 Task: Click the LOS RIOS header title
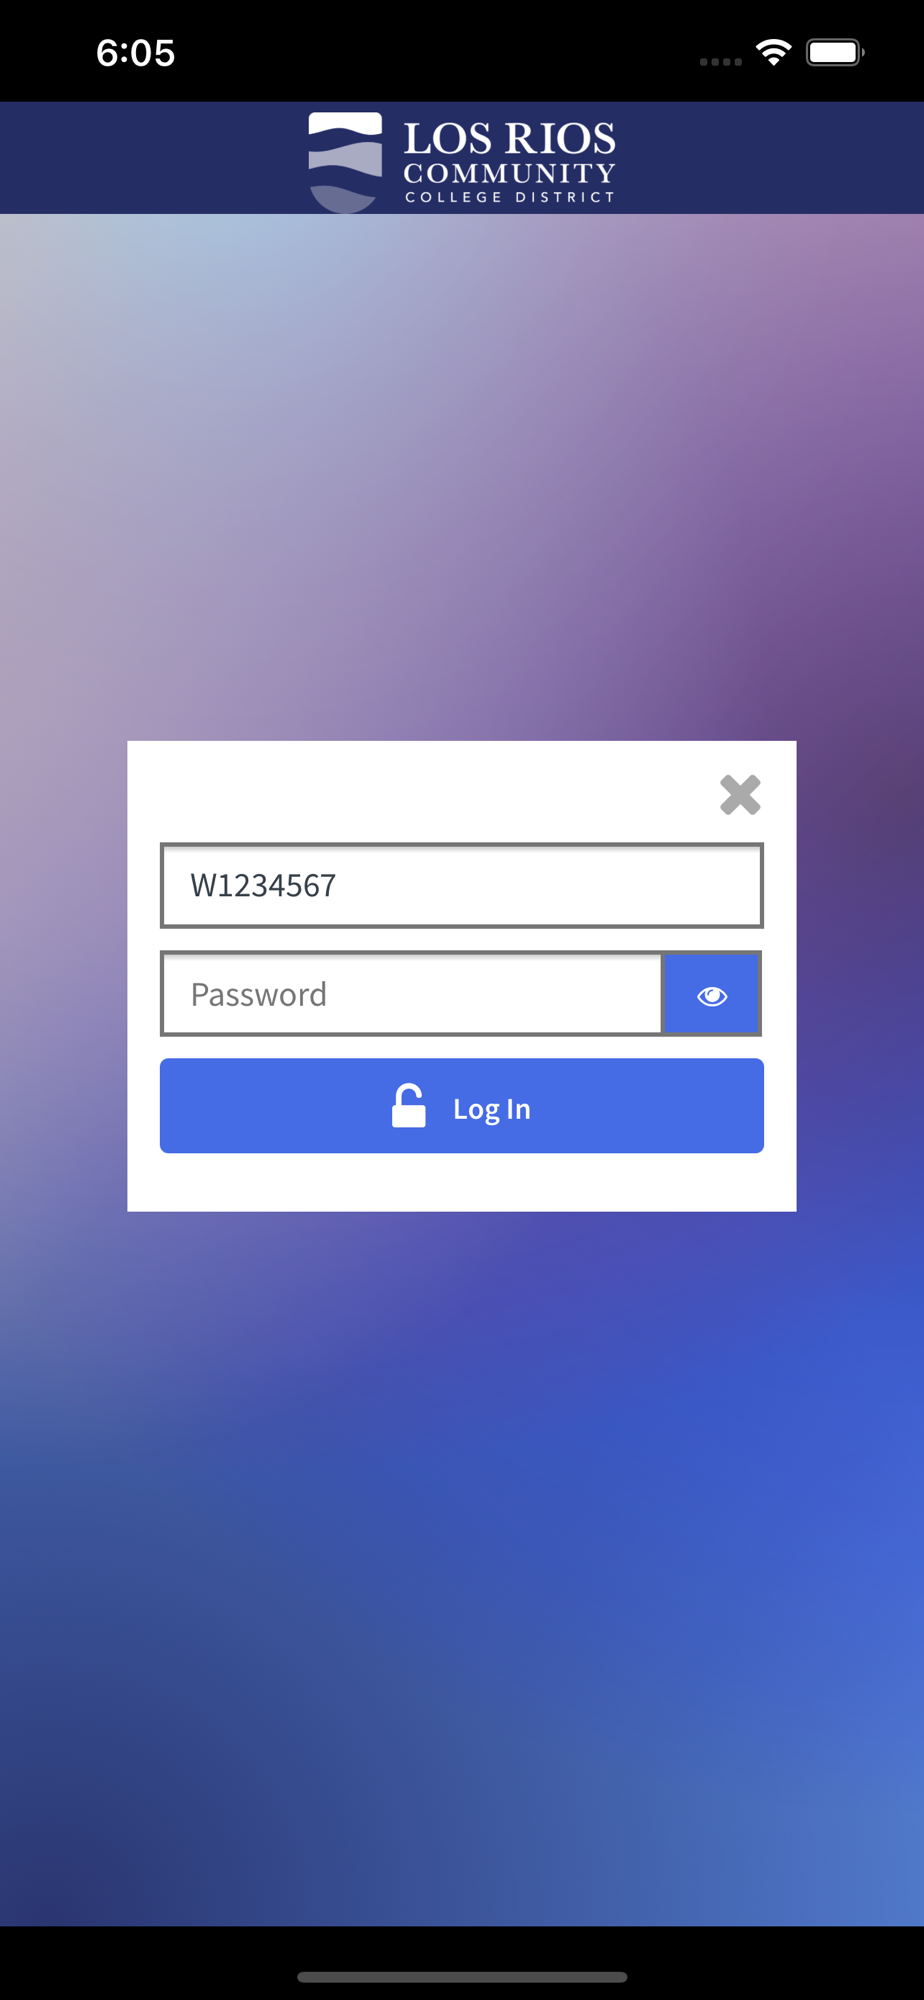point(509,139)
